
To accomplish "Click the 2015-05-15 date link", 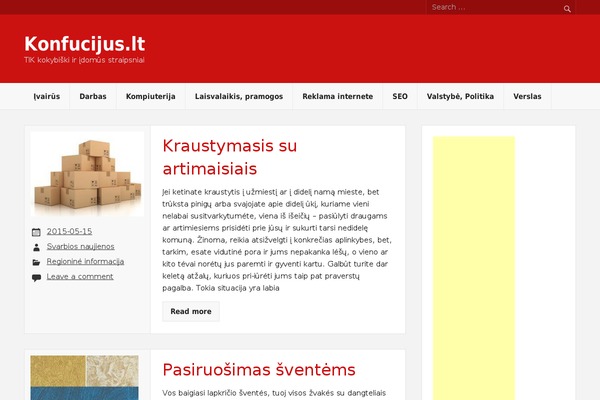I will 69,231.
